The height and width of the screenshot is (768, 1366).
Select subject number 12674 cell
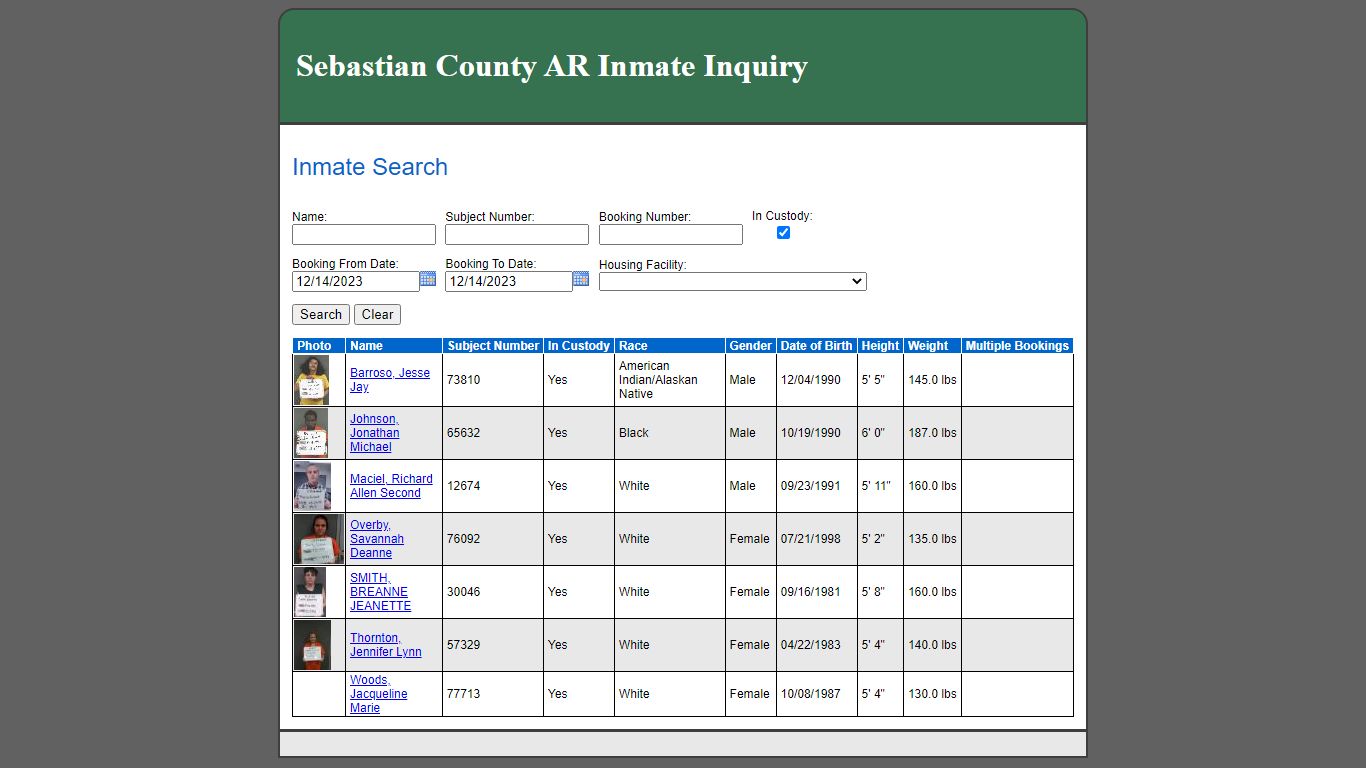[x=493, y=486]
